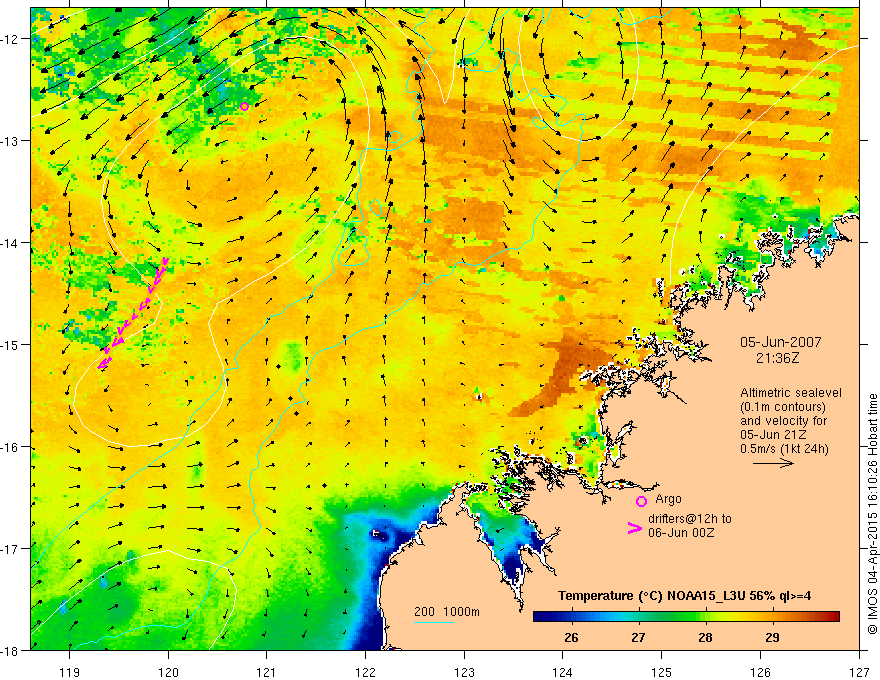This screenshot has height=680, width=880.
Task: Click latitude axis label -15
Action: pos(11,344)
